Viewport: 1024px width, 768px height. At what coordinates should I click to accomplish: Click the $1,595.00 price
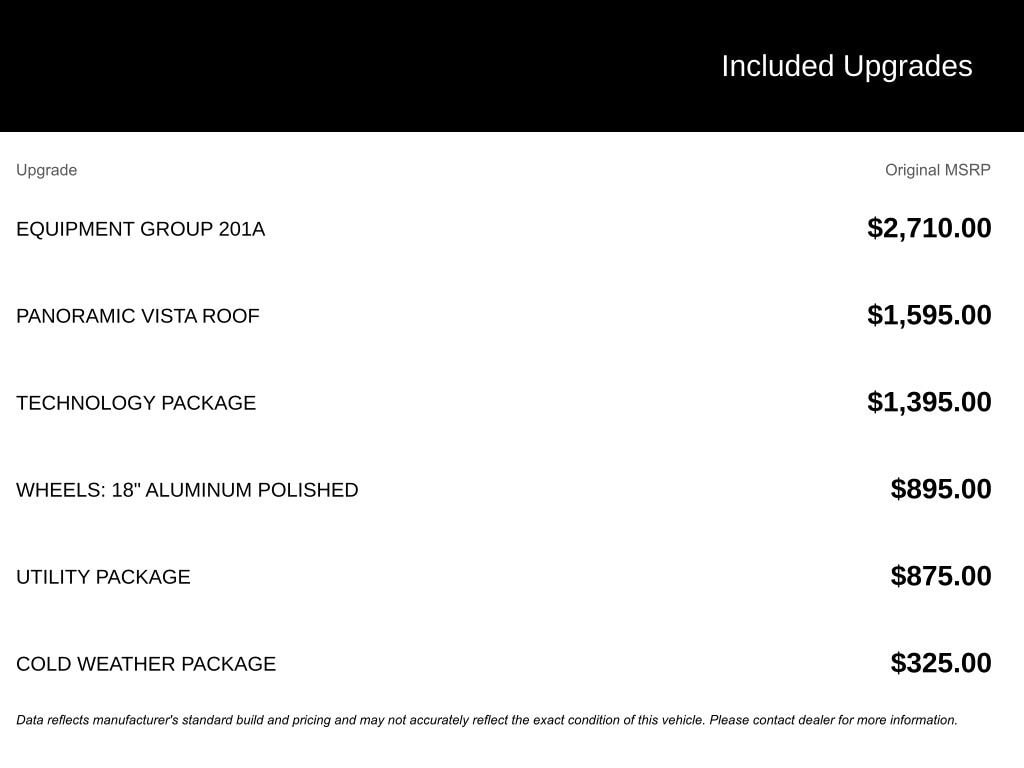929,315
